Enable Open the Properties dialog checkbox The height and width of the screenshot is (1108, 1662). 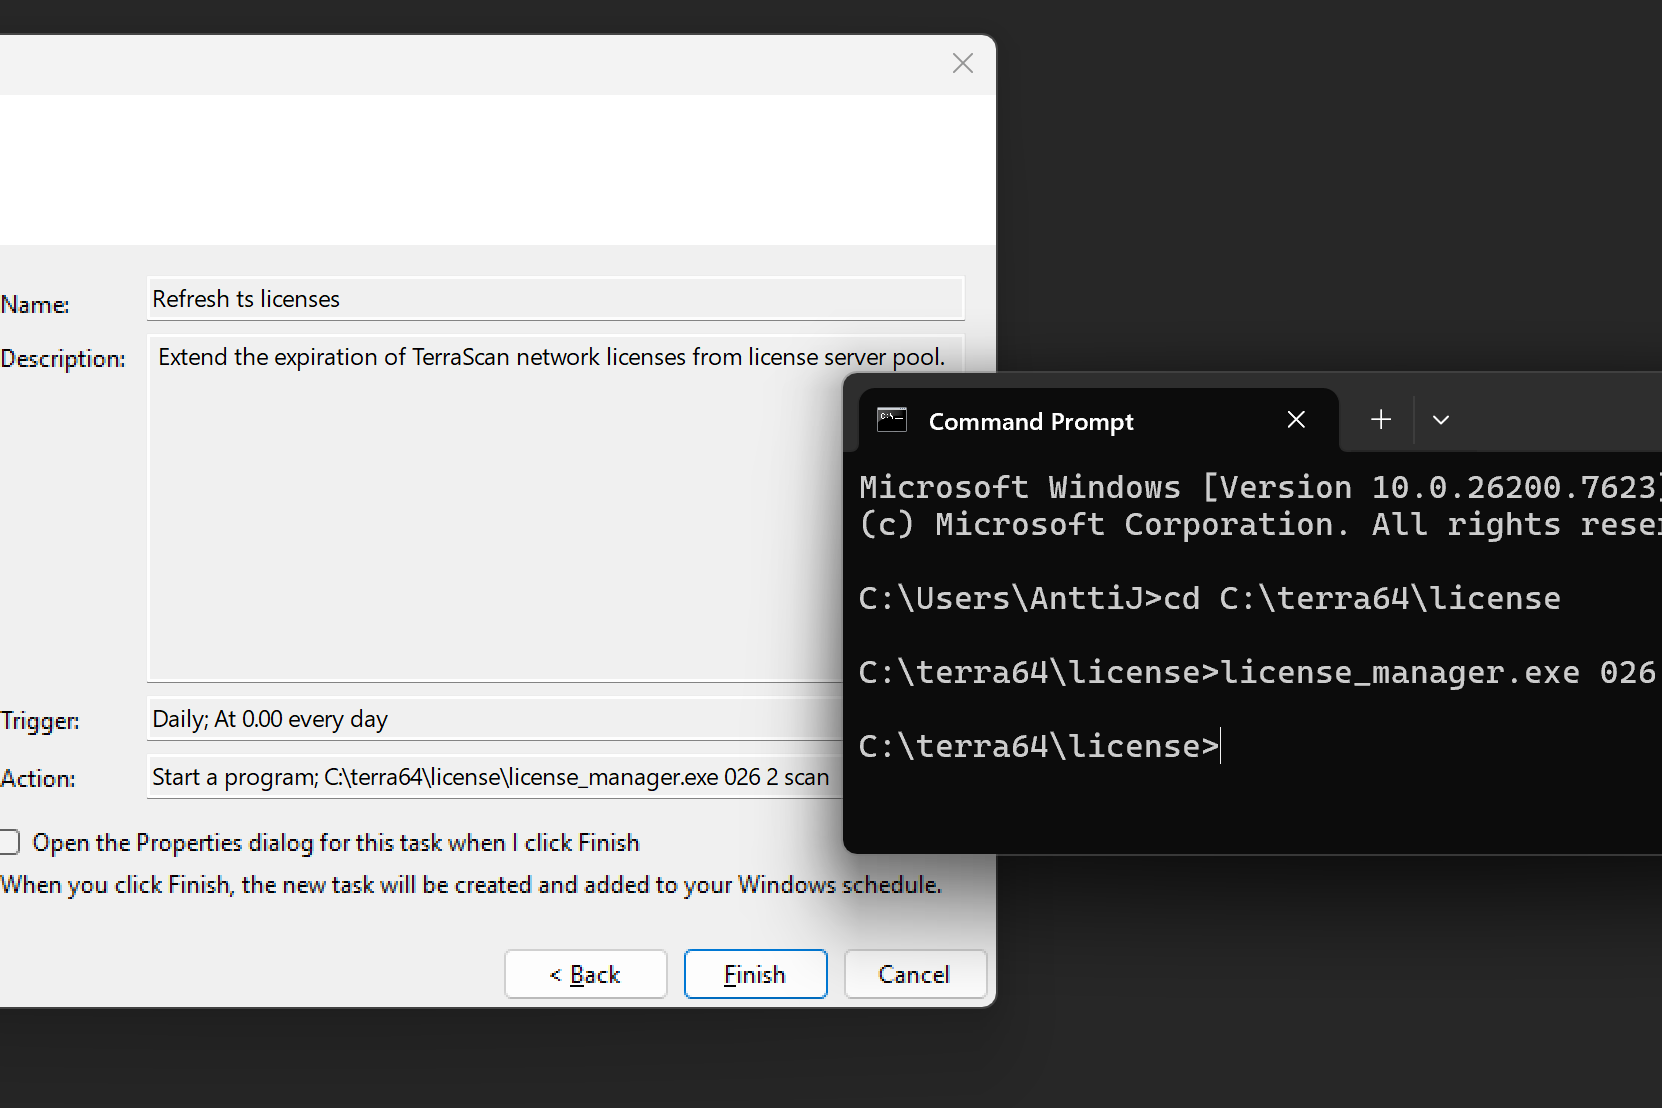[x=10, y=843]
